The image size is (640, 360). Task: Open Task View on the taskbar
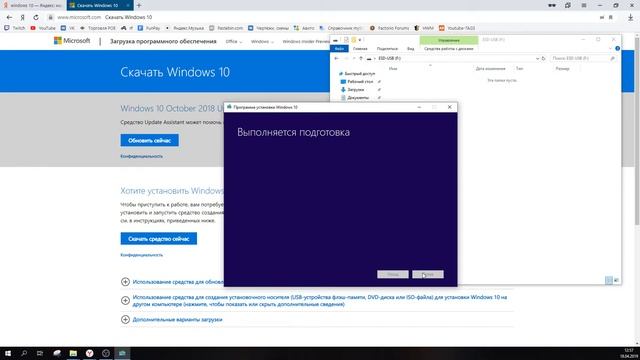(40, 353)
